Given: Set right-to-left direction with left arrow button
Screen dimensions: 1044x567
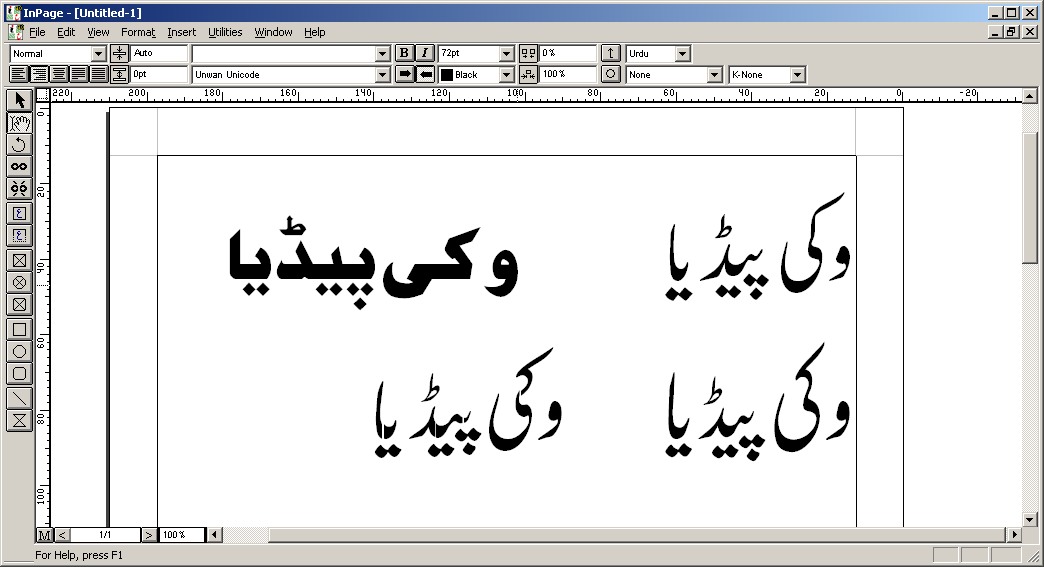Looking at the screenshot, I should click(x=425, y=75).
